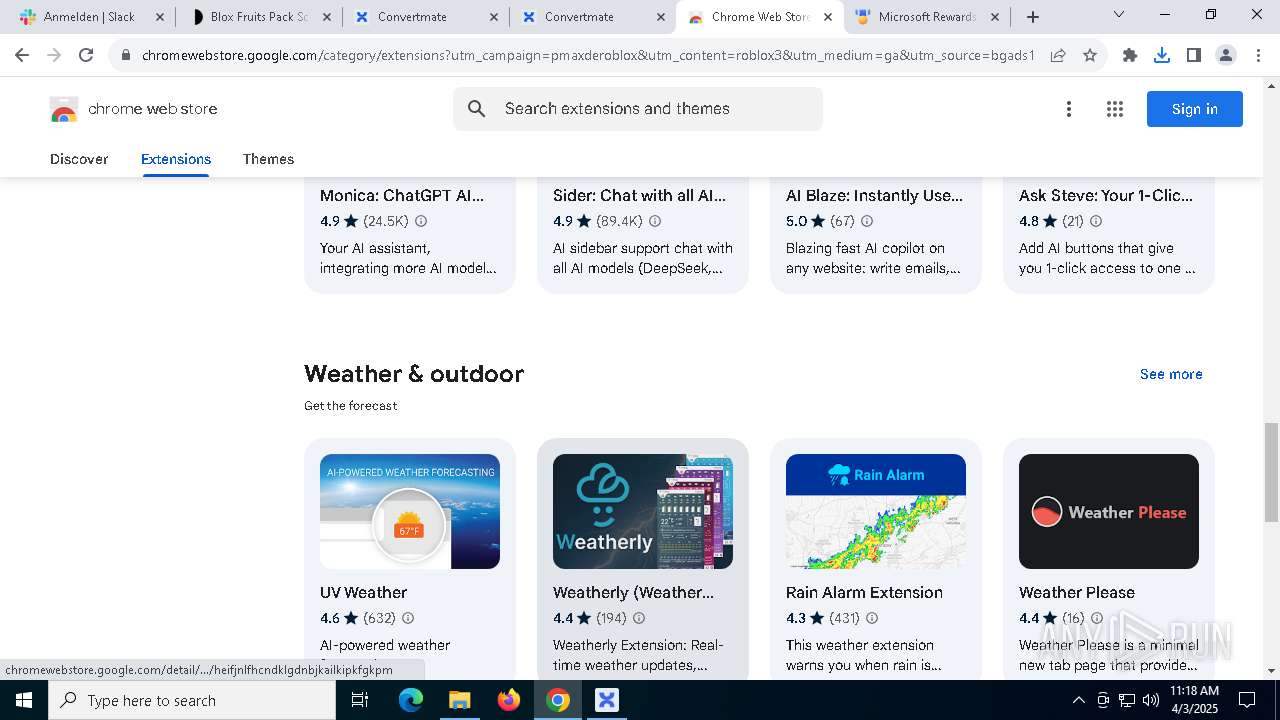This screenshot has height=720, width=1280.
Task: Close the Blox Fruits Pack tab
Action: coord(326,17)
